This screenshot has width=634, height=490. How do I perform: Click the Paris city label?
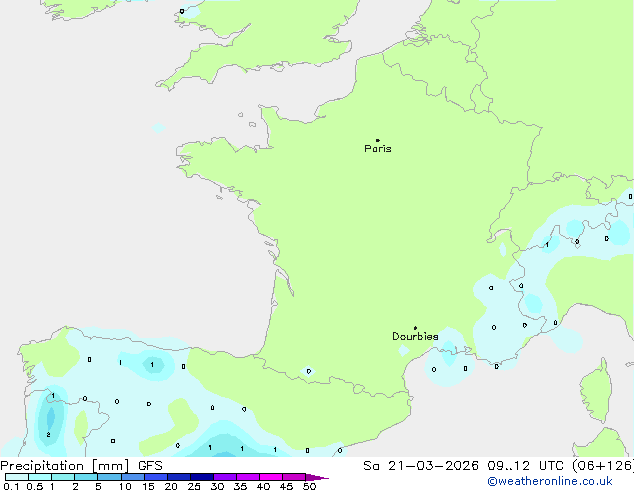(x=378, y=149)
